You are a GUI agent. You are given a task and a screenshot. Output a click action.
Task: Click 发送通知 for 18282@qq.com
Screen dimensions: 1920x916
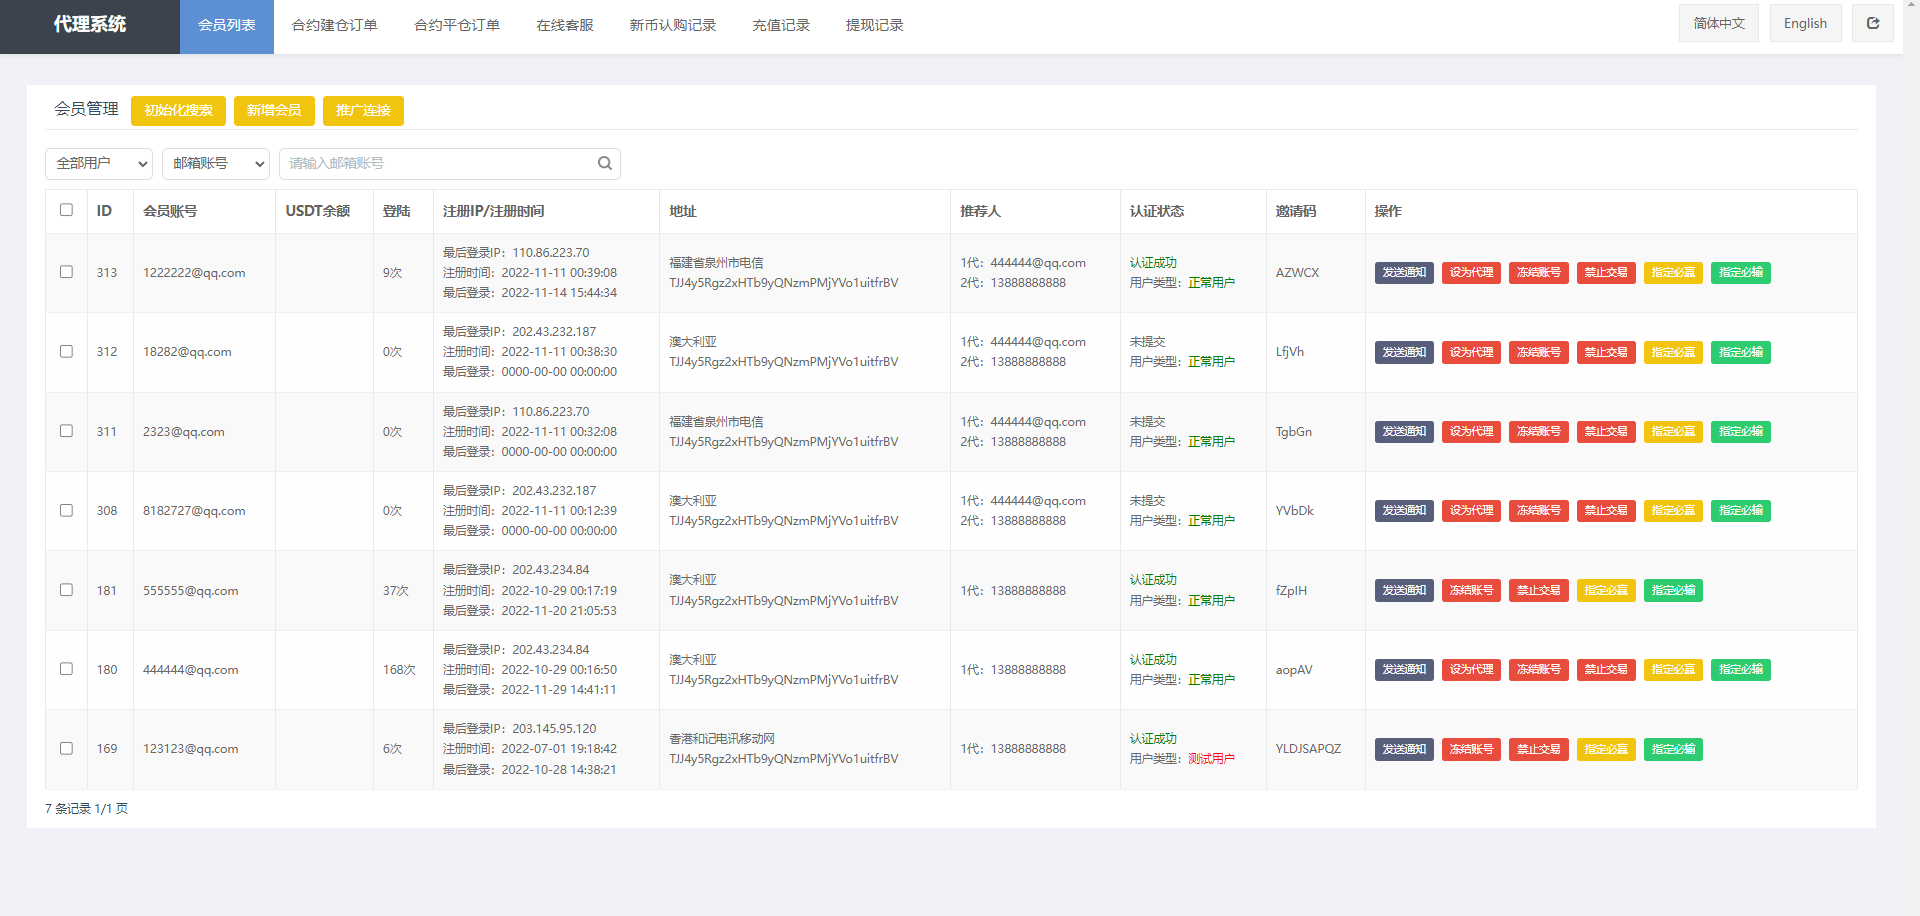click(x=1404, y=352)
